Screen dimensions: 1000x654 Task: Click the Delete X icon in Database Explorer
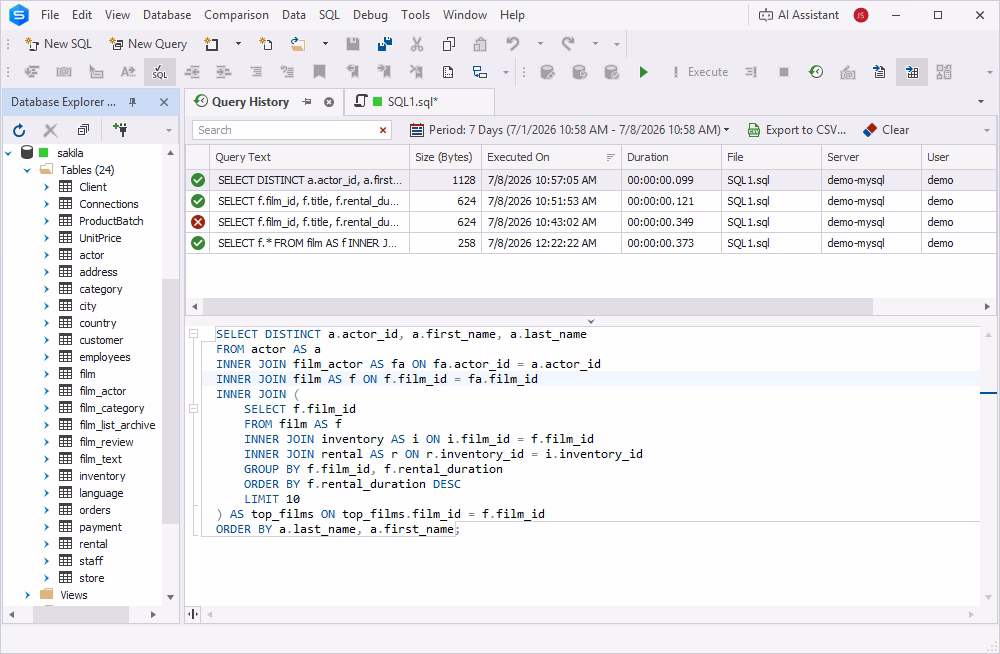50,130
